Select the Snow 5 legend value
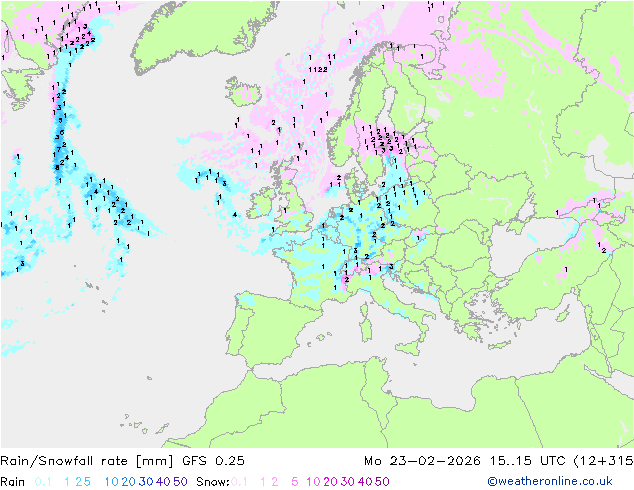The image size is (634, 490). coord(295,482)
